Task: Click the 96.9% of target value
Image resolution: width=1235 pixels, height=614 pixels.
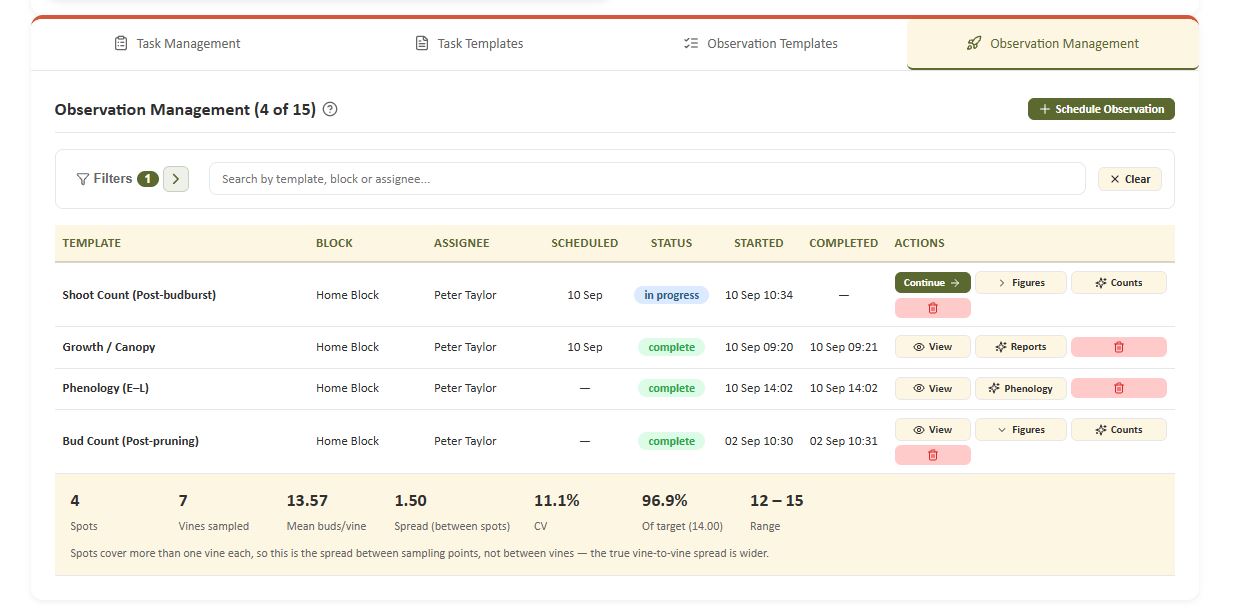Action: pos(665,500)
